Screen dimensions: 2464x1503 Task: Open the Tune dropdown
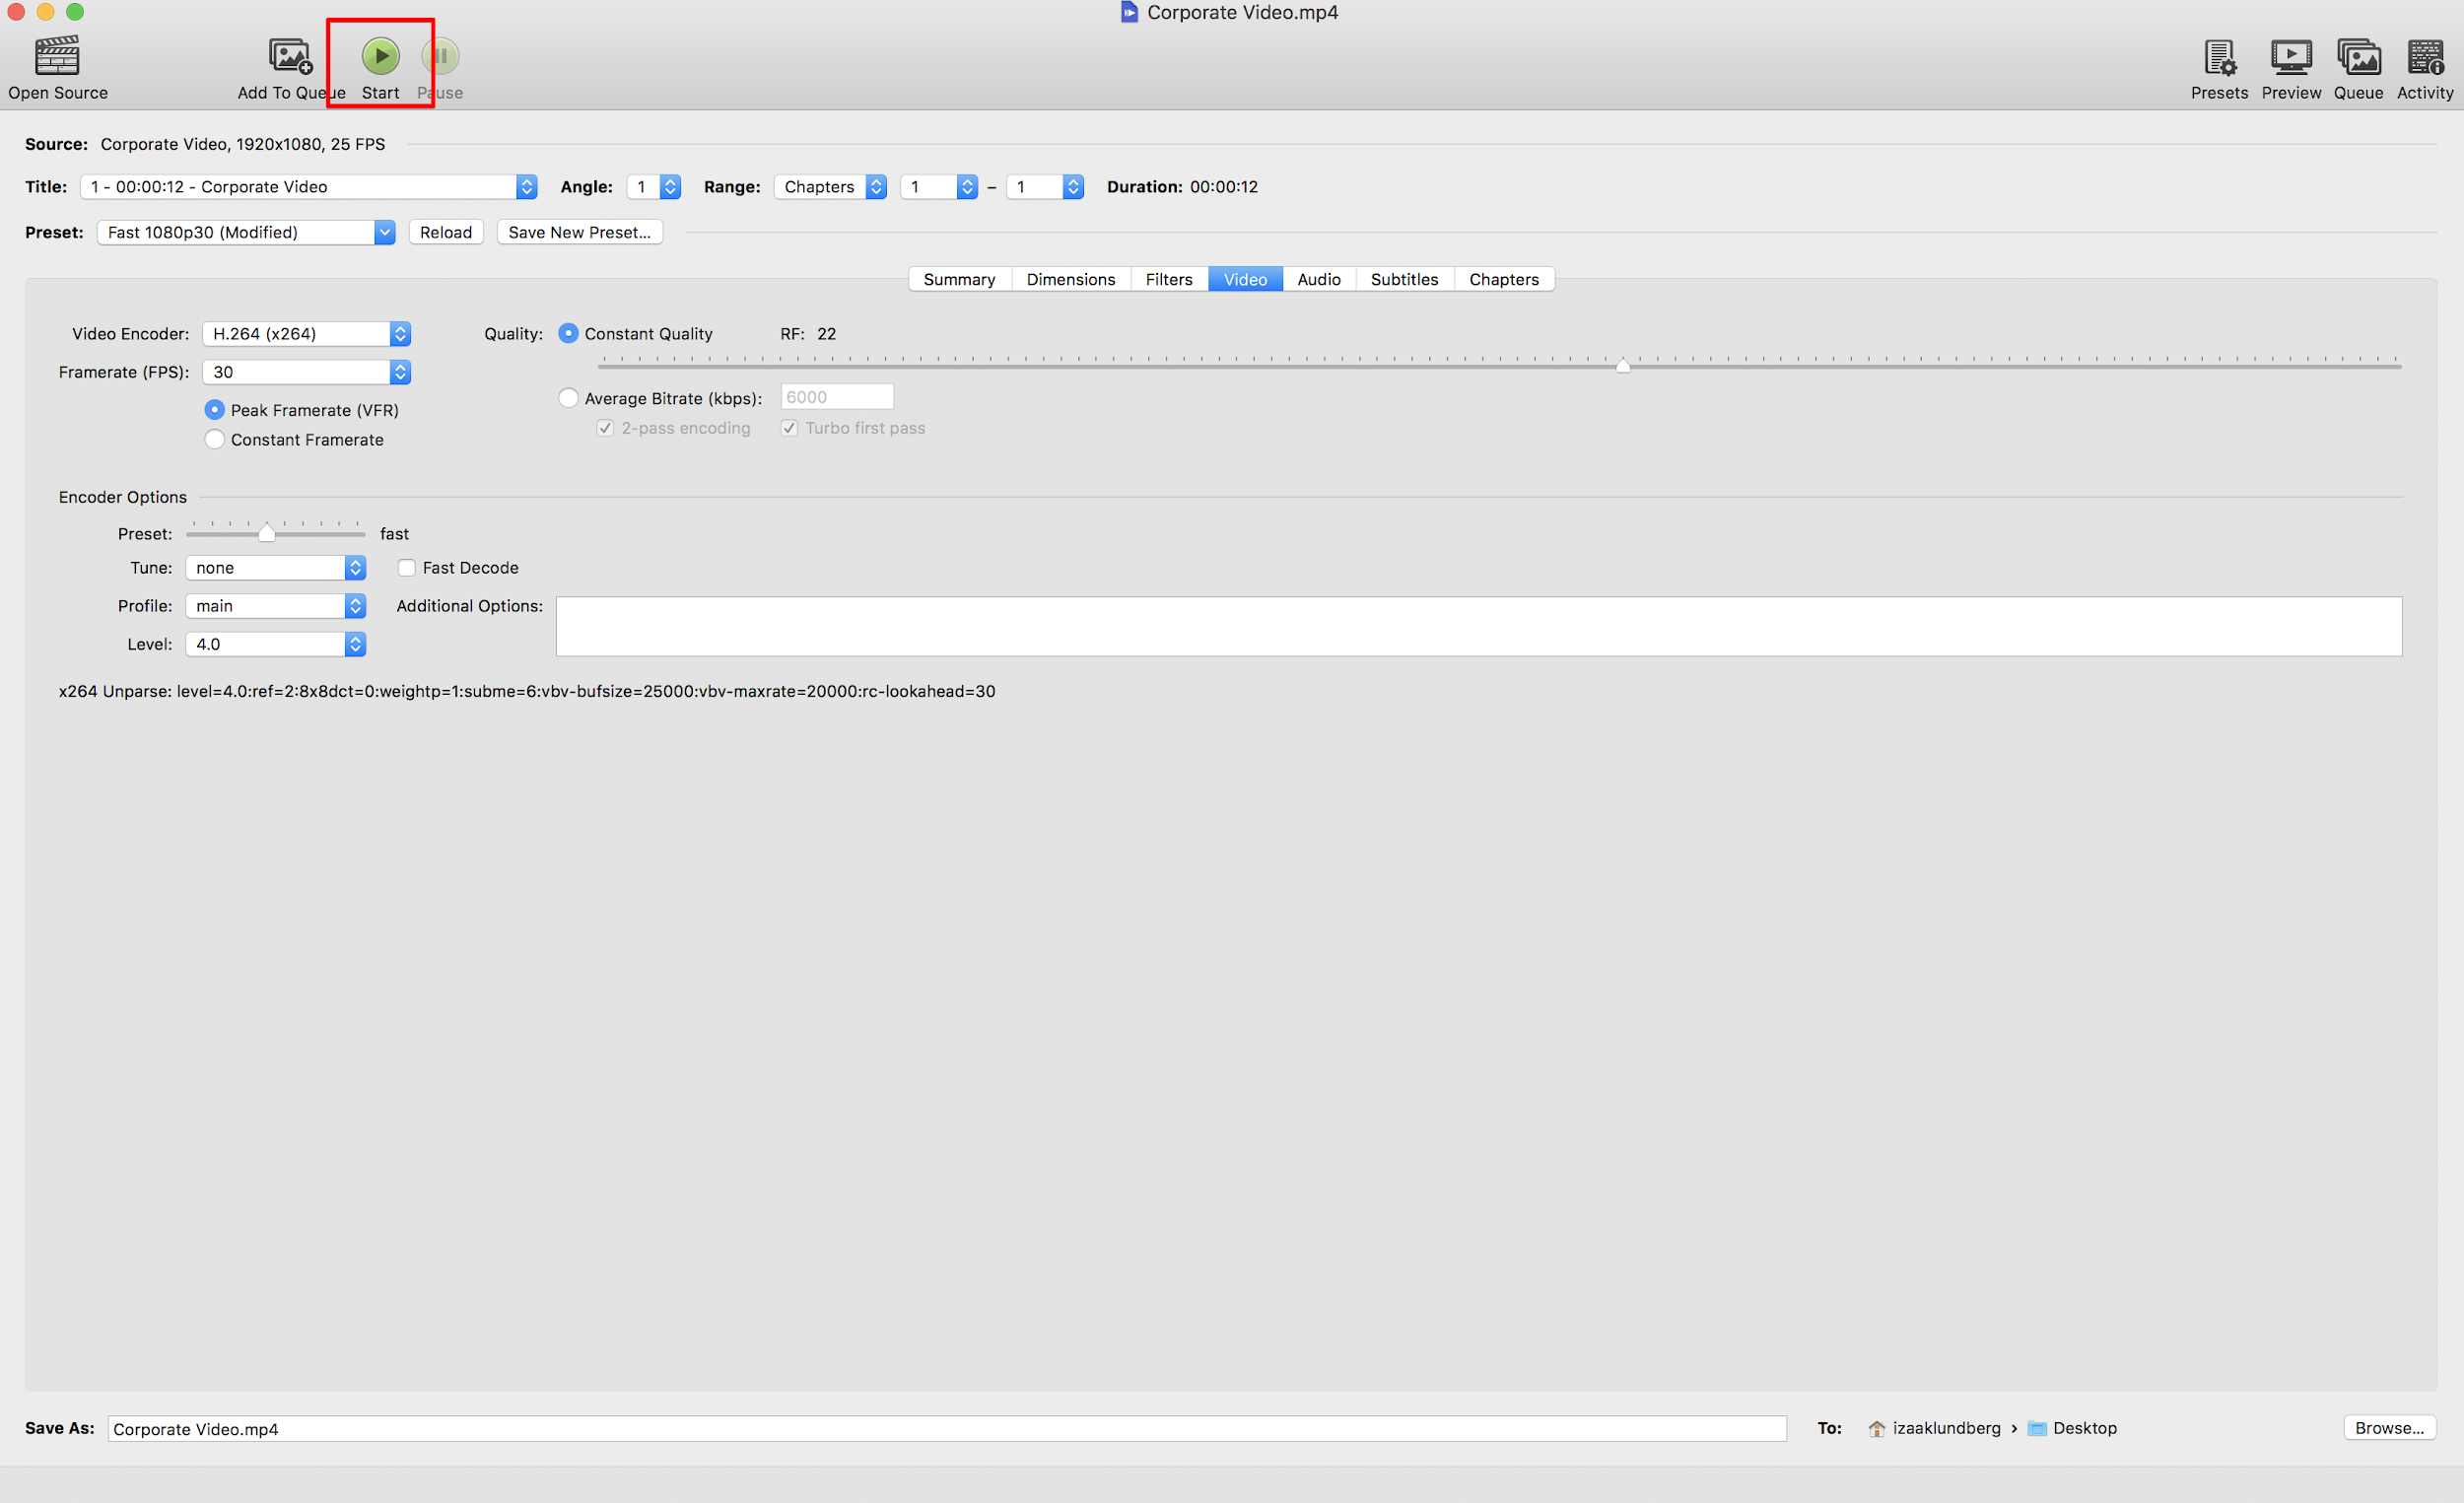(x=276, y=568)
